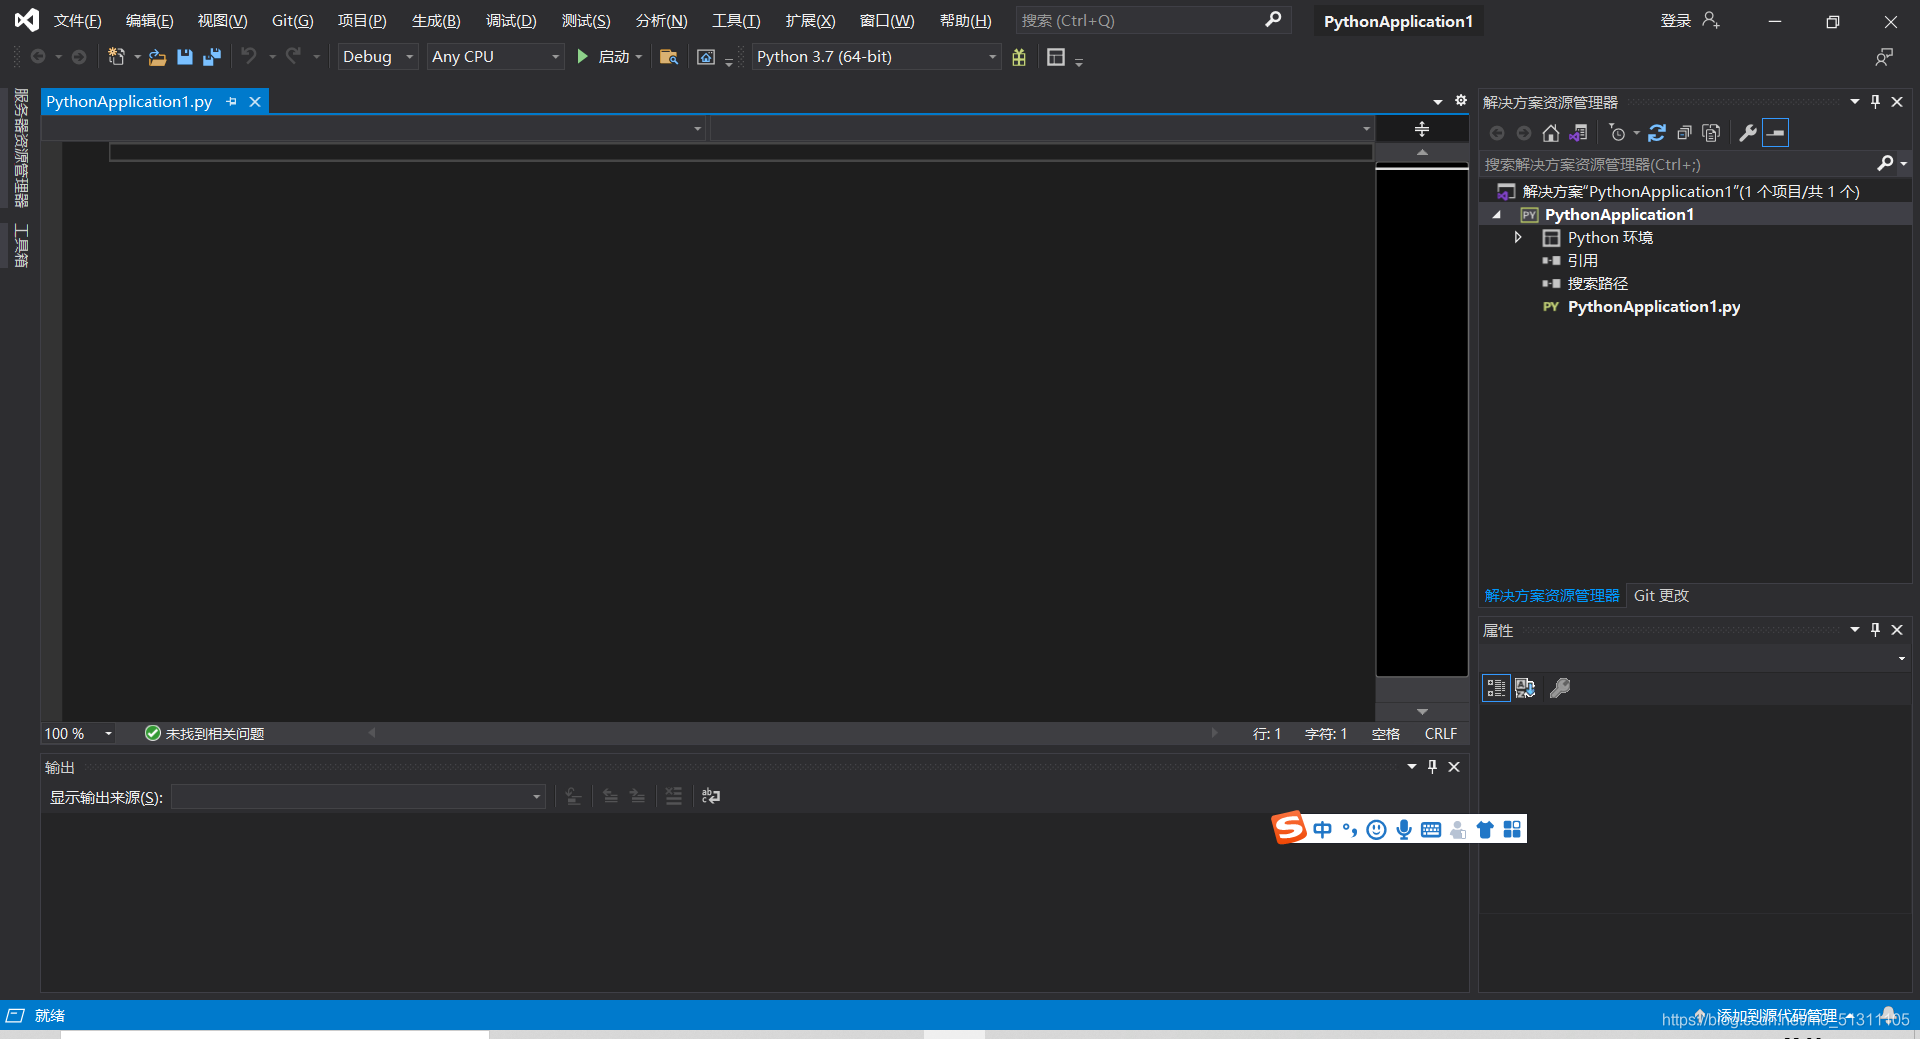The image size is (1920, 1039).
Task: Click the split editor icon above the scrollbar
Action: (x=1422, y=129)
